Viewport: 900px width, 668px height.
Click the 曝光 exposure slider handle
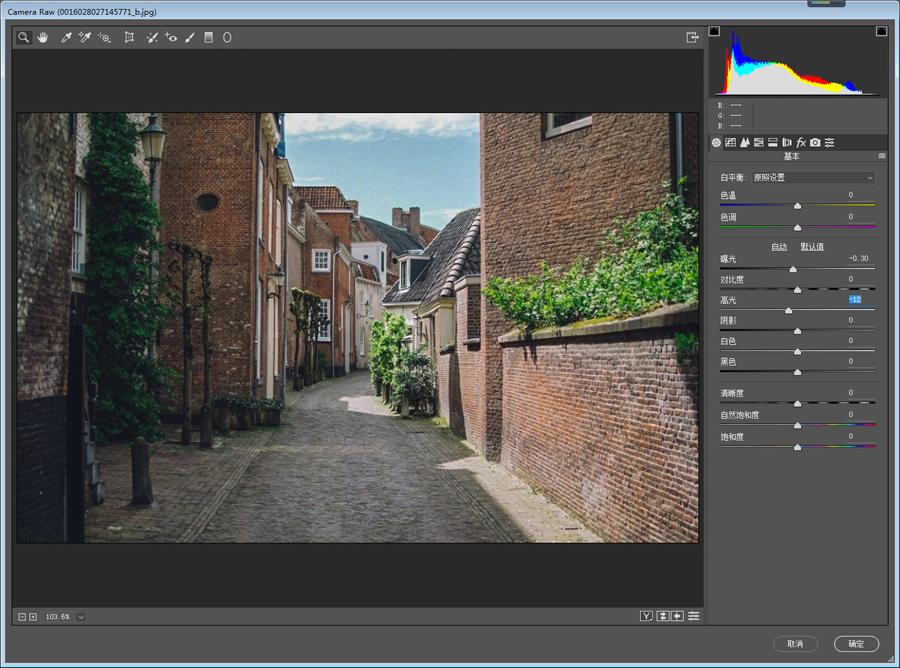pyautogui.click(x=793, y=269)
